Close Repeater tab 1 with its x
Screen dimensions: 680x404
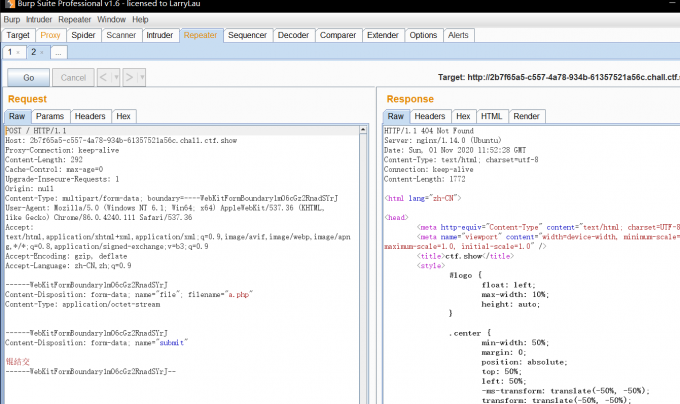click(18, 52)
